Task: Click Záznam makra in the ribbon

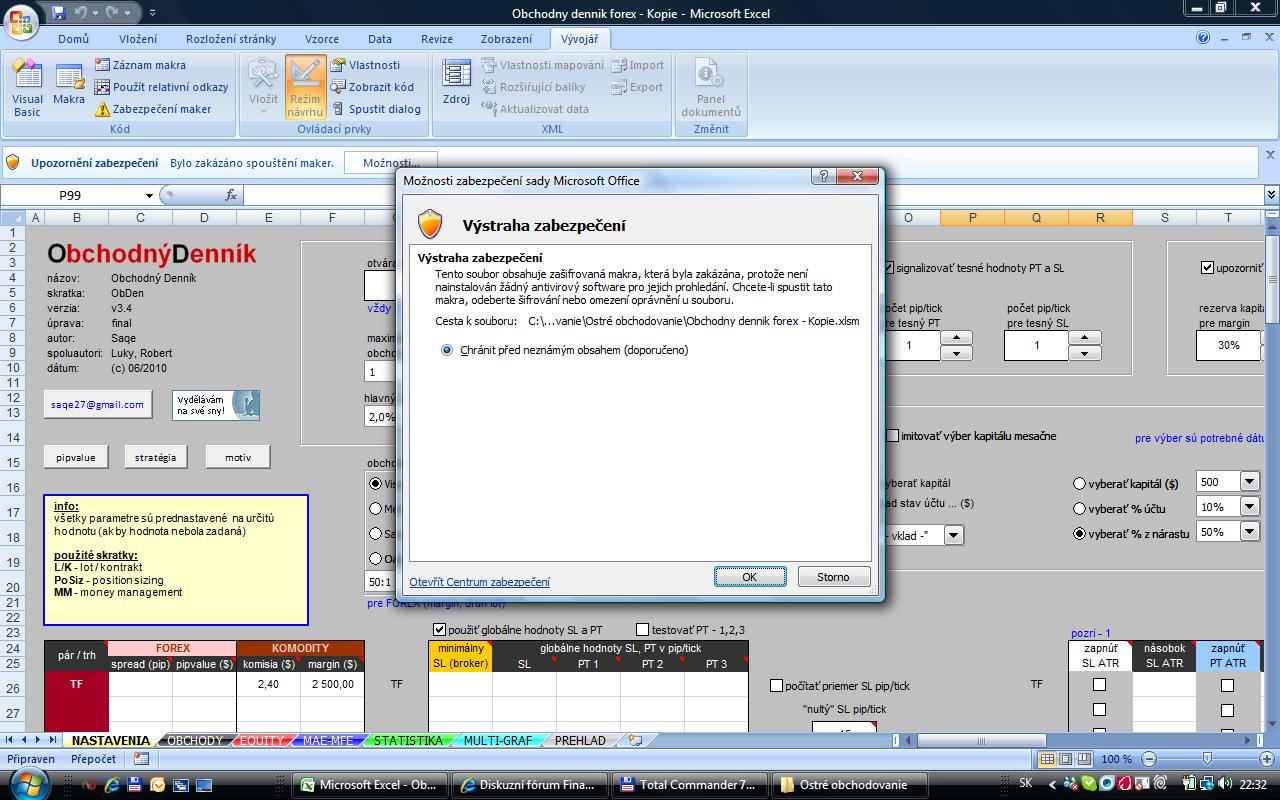Action: (x=148, y=65)
